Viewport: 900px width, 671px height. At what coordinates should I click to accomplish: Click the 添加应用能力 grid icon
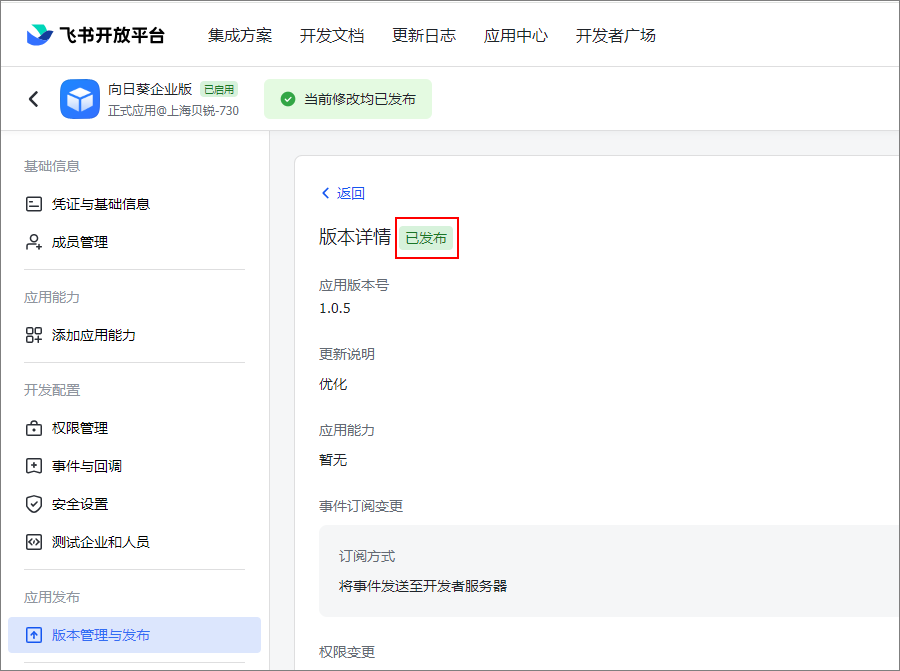click(x=34, y=335)
